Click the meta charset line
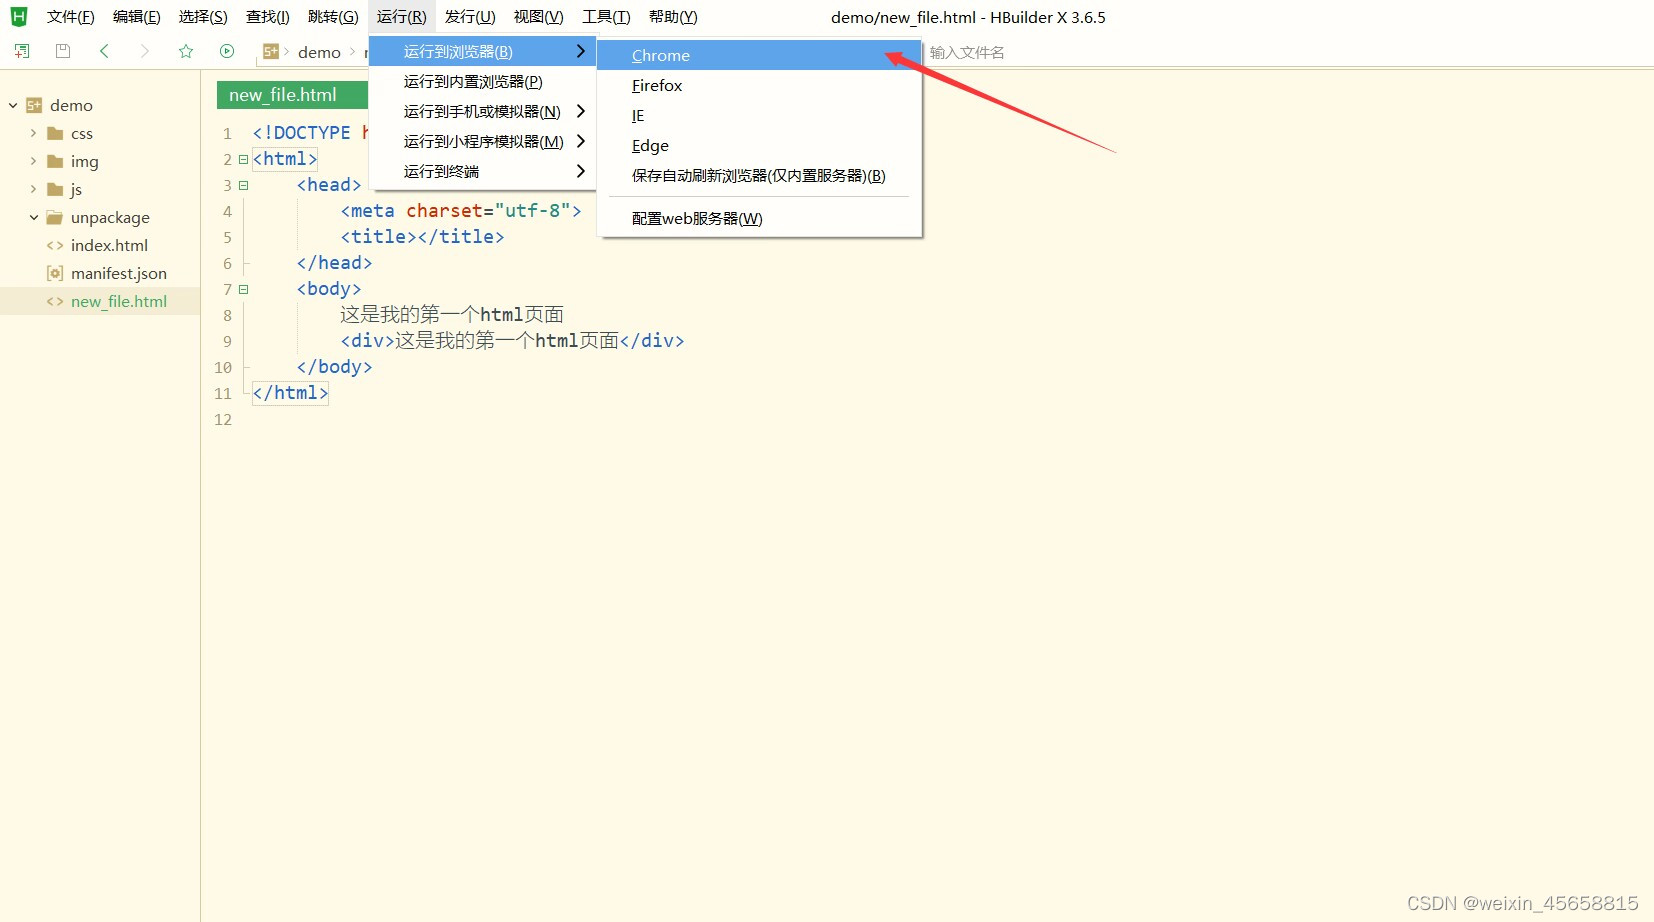 click(x=461, y=211)
